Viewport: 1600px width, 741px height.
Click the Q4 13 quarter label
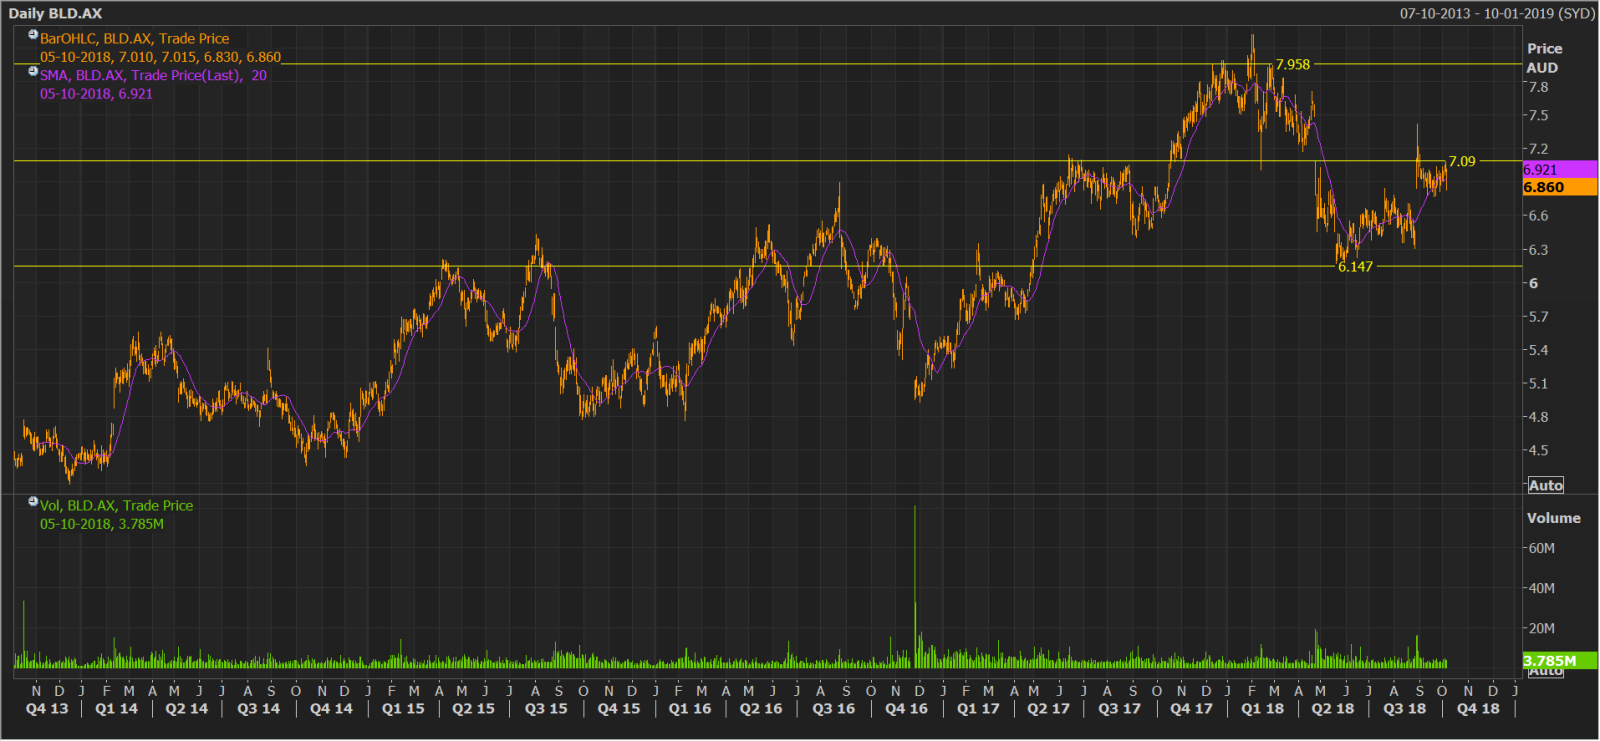point(47,708)
